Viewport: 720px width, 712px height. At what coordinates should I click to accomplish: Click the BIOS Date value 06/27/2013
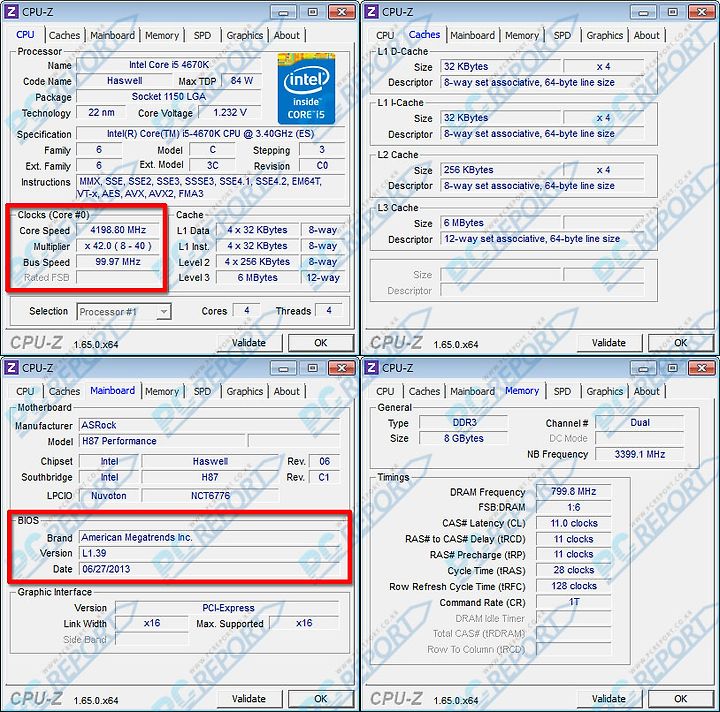click(209, 569)
